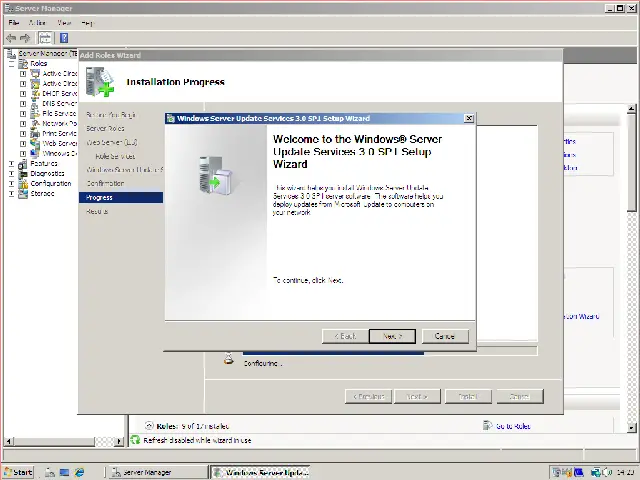This screenshot has height=480, width=640.
Task: Click main pane vertical scrollbar up arrow
Action: tap(631, 109)
